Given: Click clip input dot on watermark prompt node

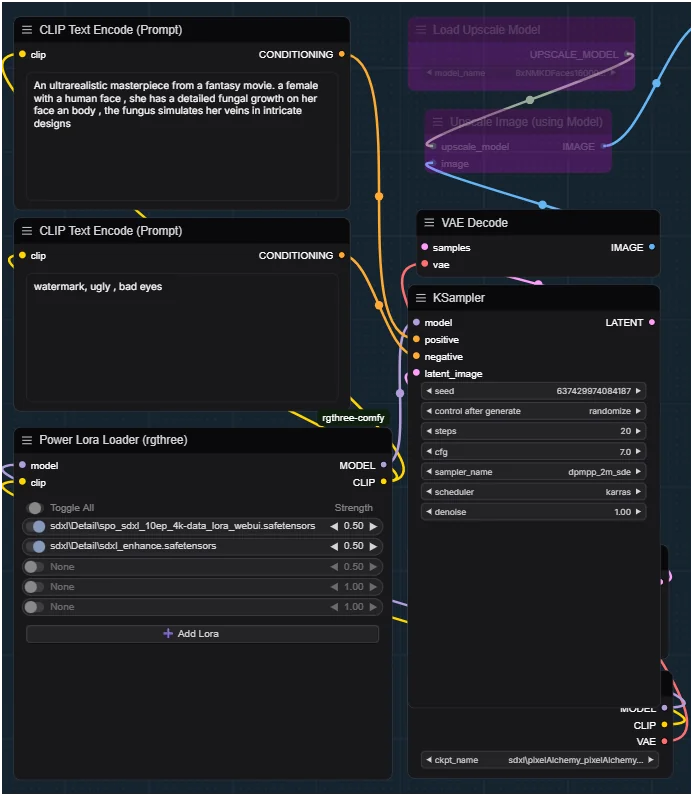Looking at the screenshot, I should coord(22,255).
